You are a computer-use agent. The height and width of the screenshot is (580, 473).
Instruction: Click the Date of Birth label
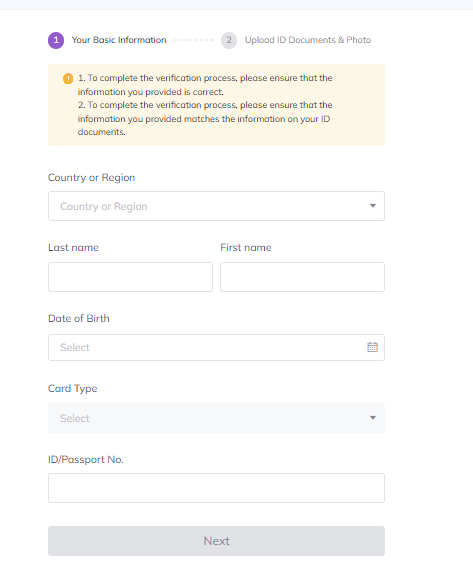point(79,318)
